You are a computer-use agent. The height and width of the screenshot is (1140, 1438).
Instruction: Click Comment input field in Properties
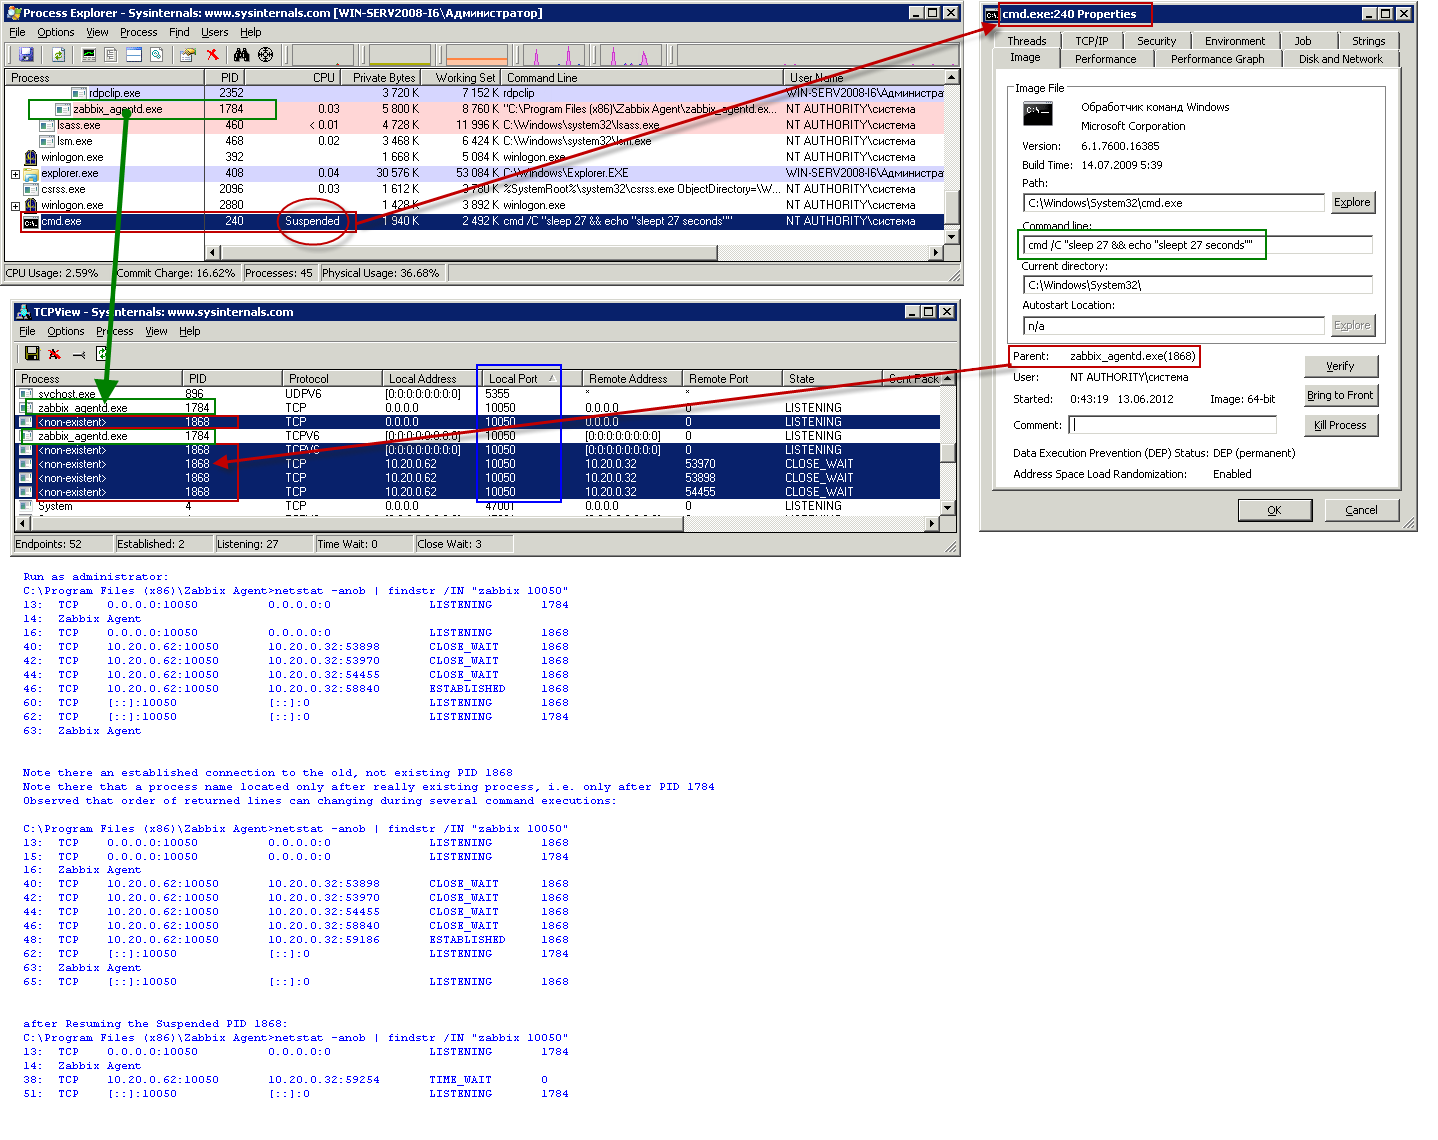1172,425
